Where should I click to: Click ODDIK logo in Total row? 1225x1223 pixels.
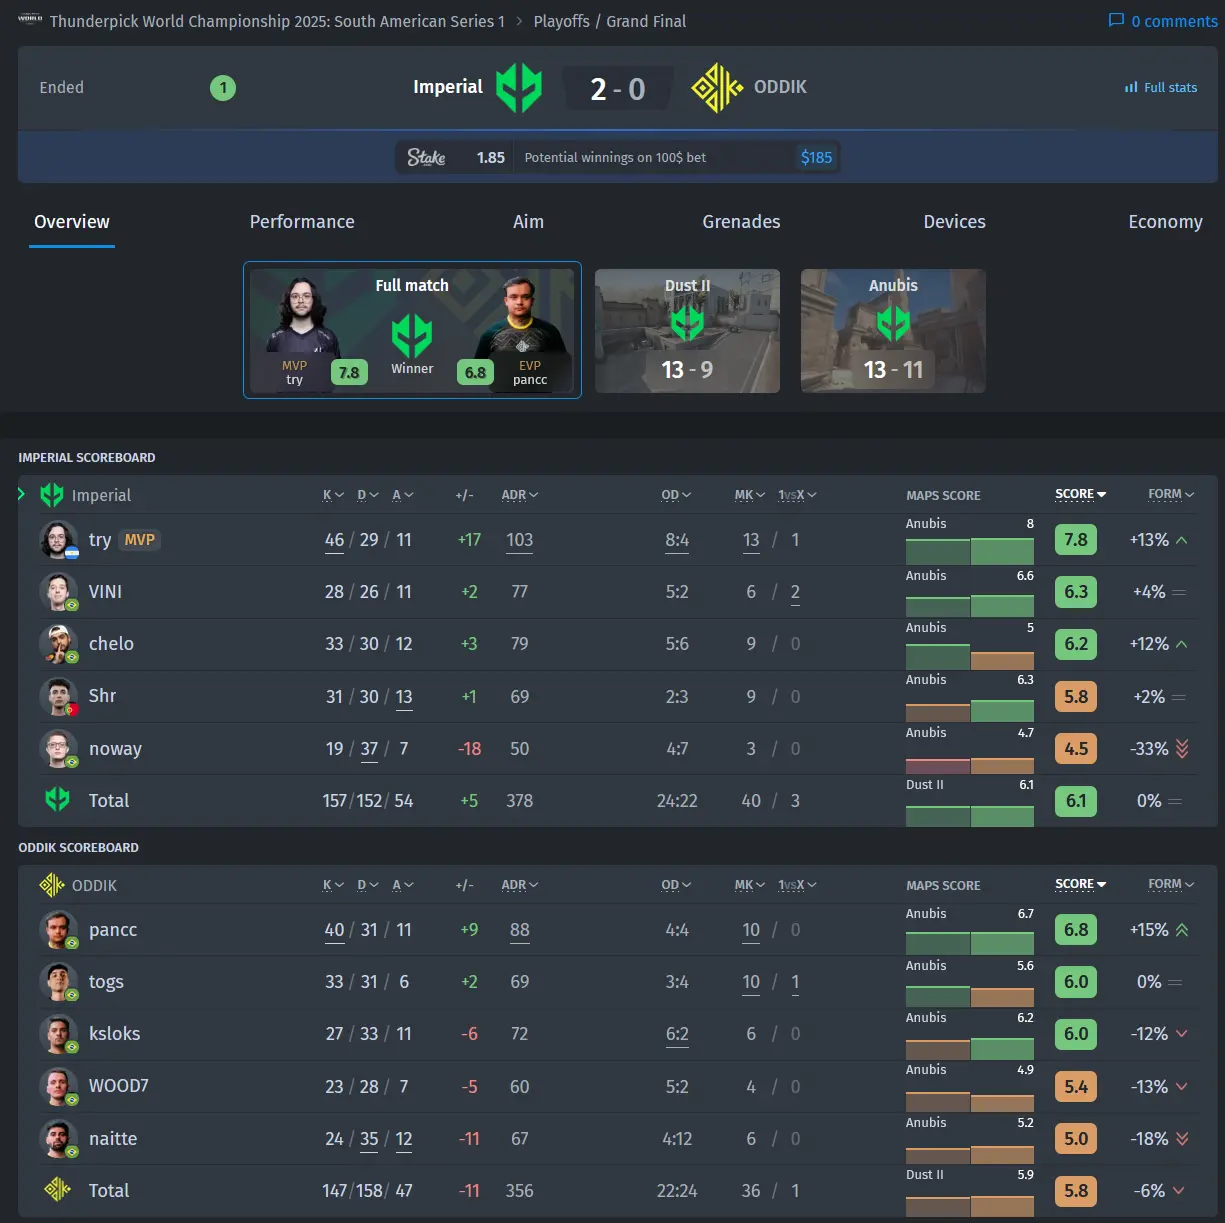(58, 1190)
